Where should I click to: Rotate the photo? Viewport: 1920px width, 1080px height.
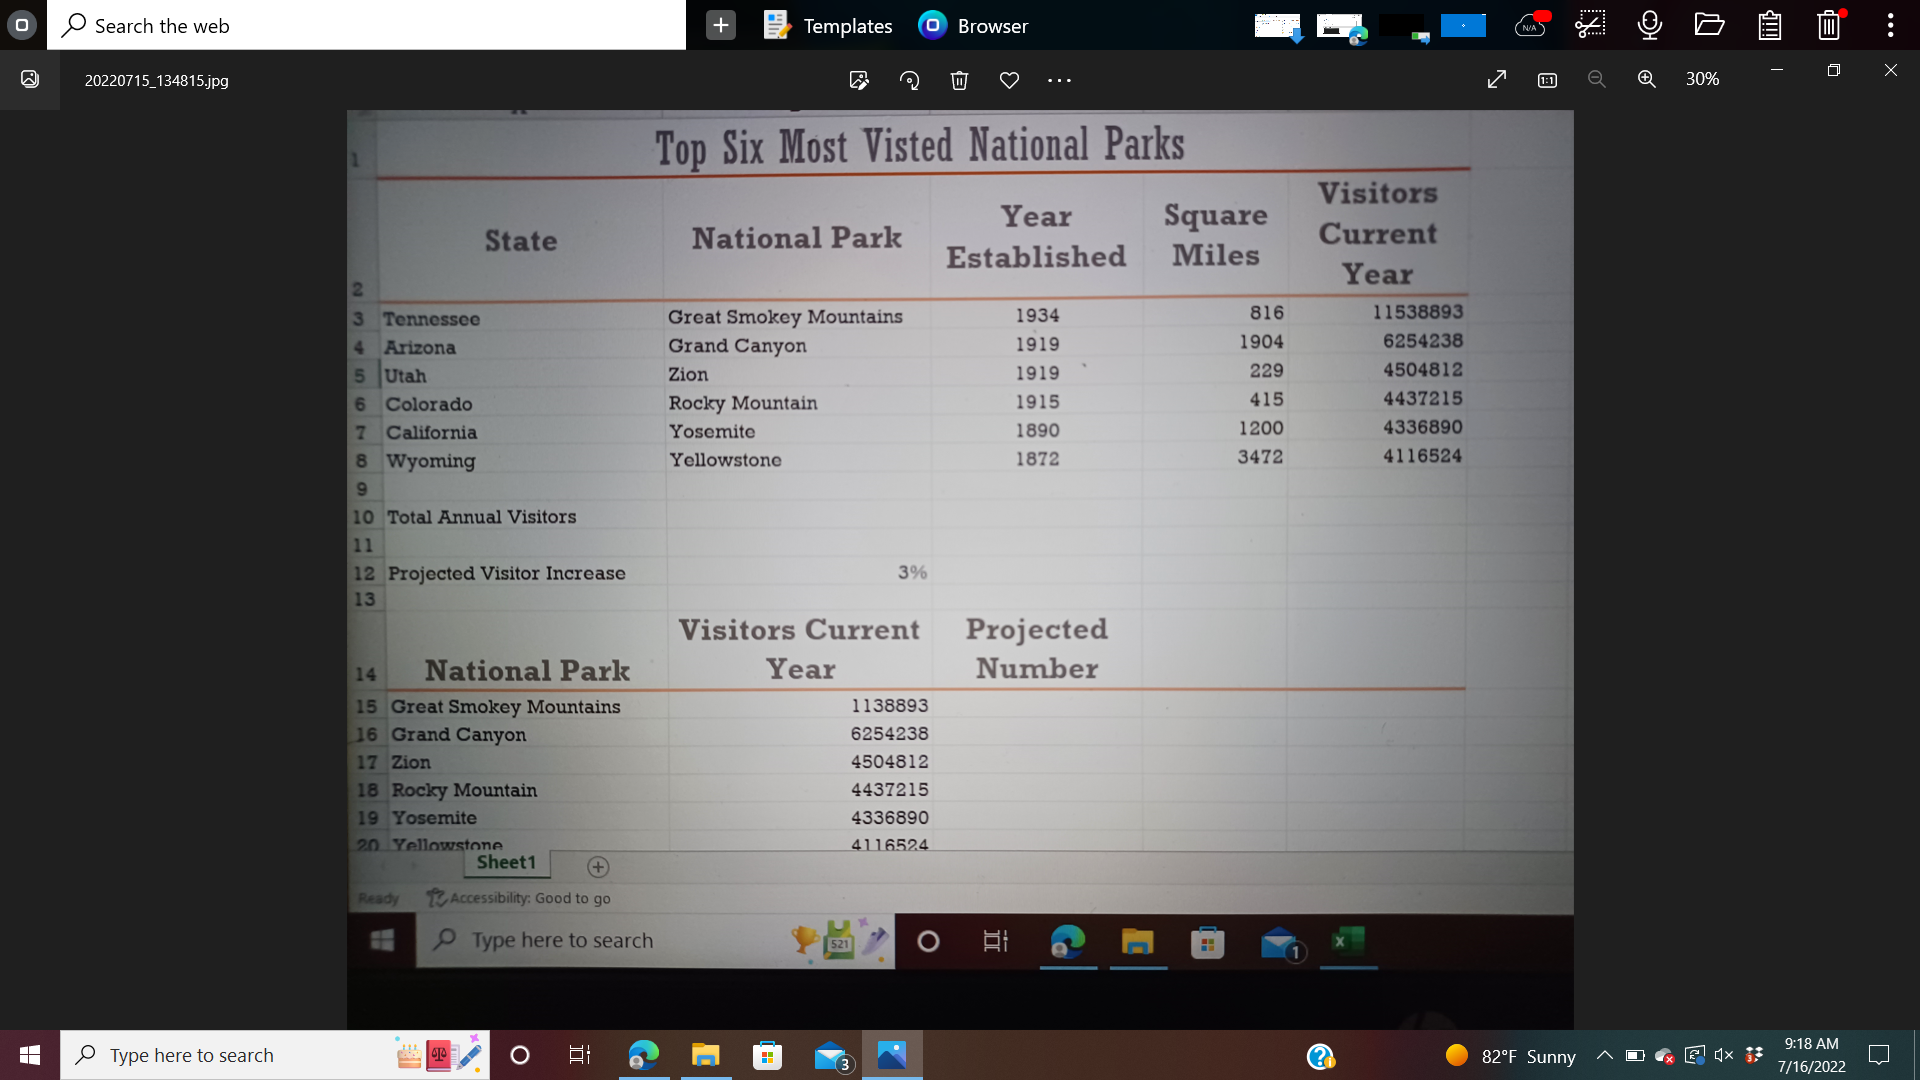tap(909, 80)
